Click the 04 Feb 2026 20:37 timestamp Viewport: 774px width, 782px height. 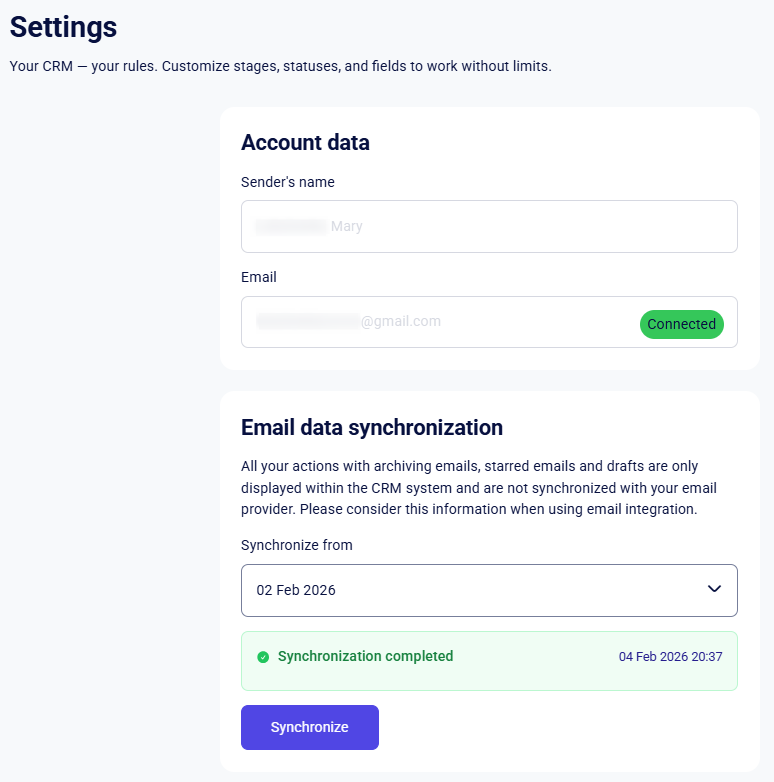click(670, 657)
